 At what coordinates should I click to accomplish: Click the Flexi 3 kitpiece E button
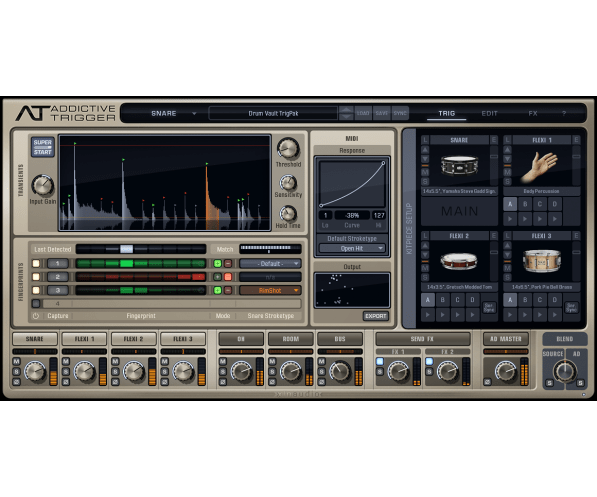tap(576, 236)
